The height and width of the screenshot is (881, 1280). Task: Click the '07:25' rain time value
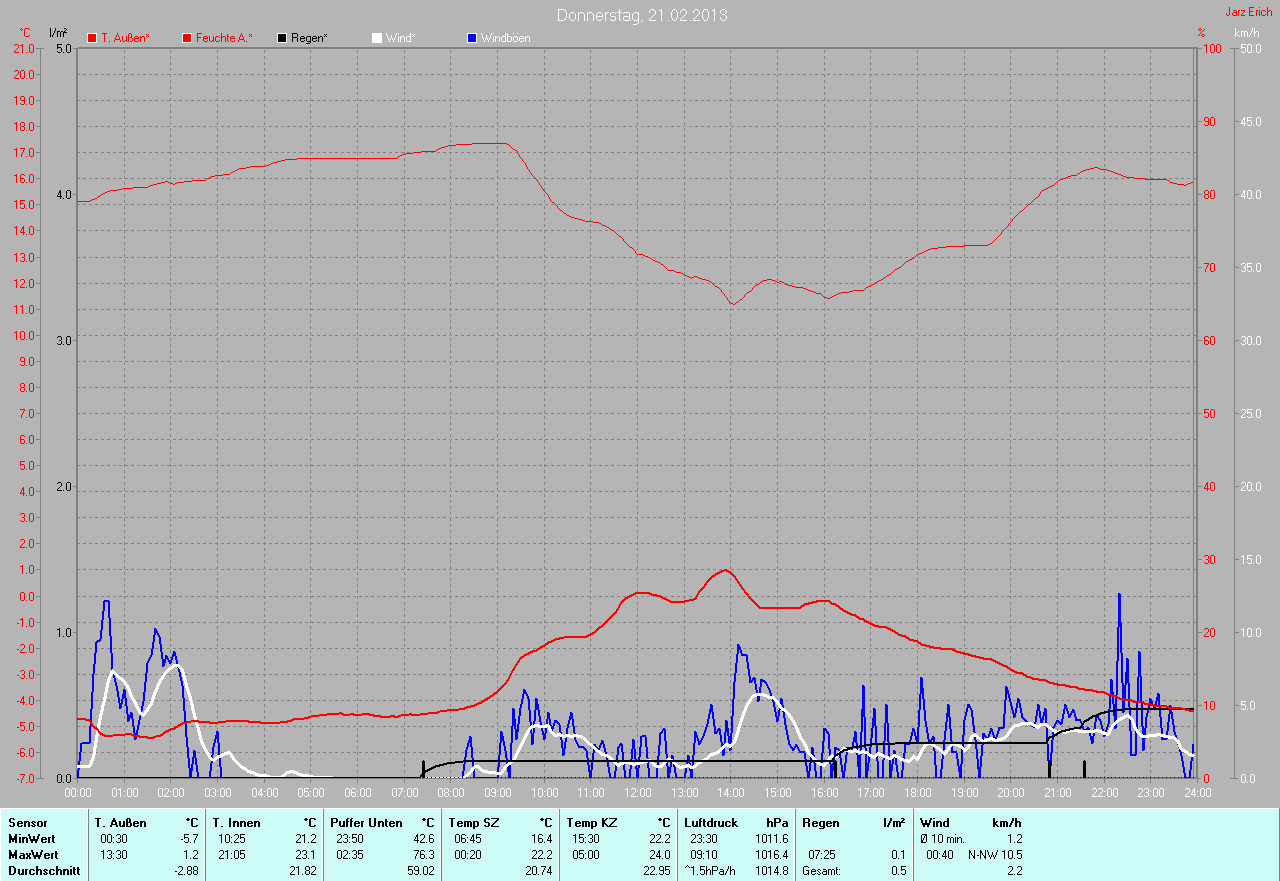coord(822,855)
